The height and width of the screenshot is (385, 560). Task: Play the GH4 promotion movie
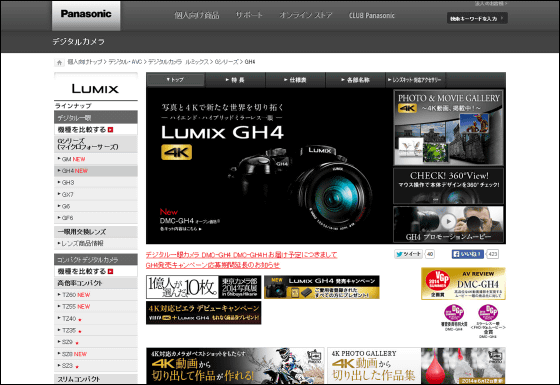click(448, 224)
